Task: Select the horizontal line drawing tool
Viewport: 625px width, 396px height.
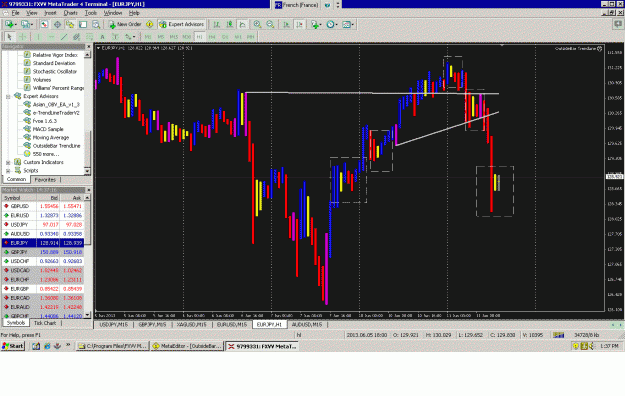Action: [51, 37]
